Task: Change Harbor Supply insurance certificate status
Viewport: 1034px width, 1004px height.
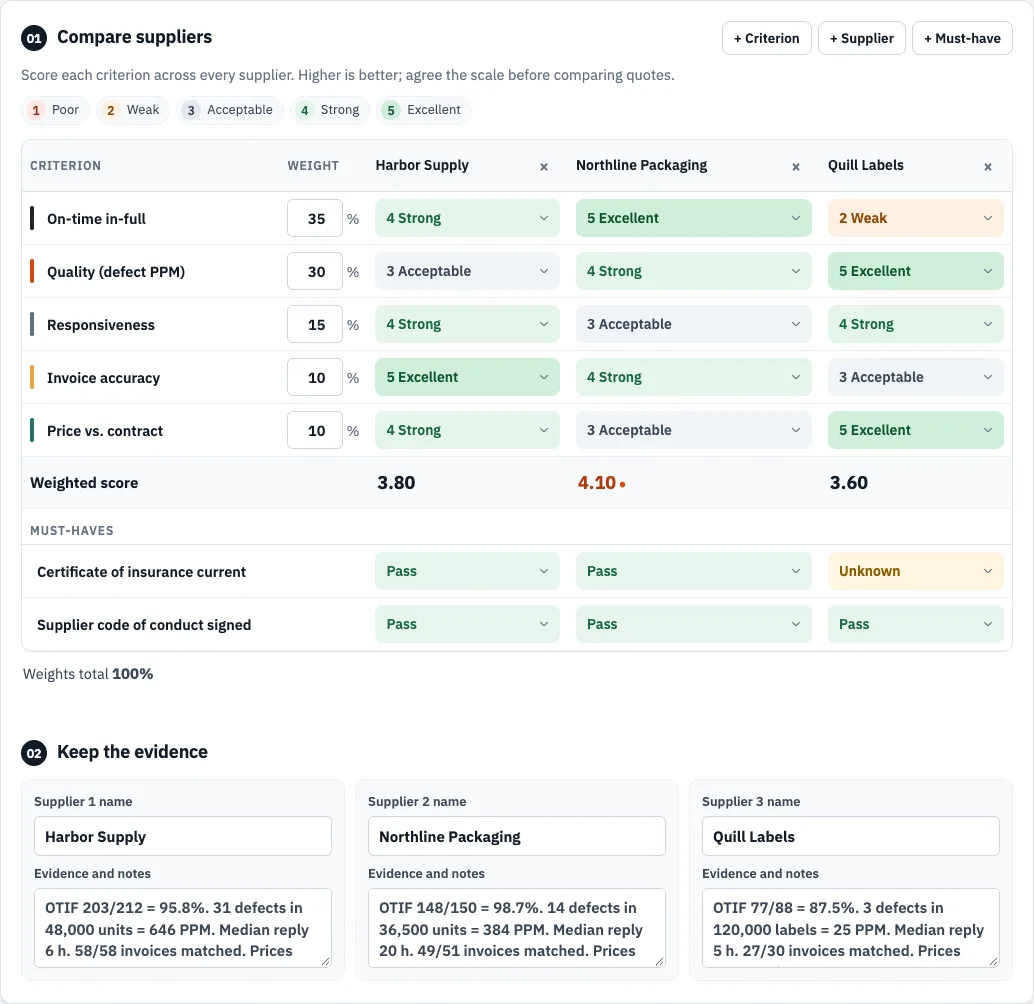Action: [x=467, y=571]
